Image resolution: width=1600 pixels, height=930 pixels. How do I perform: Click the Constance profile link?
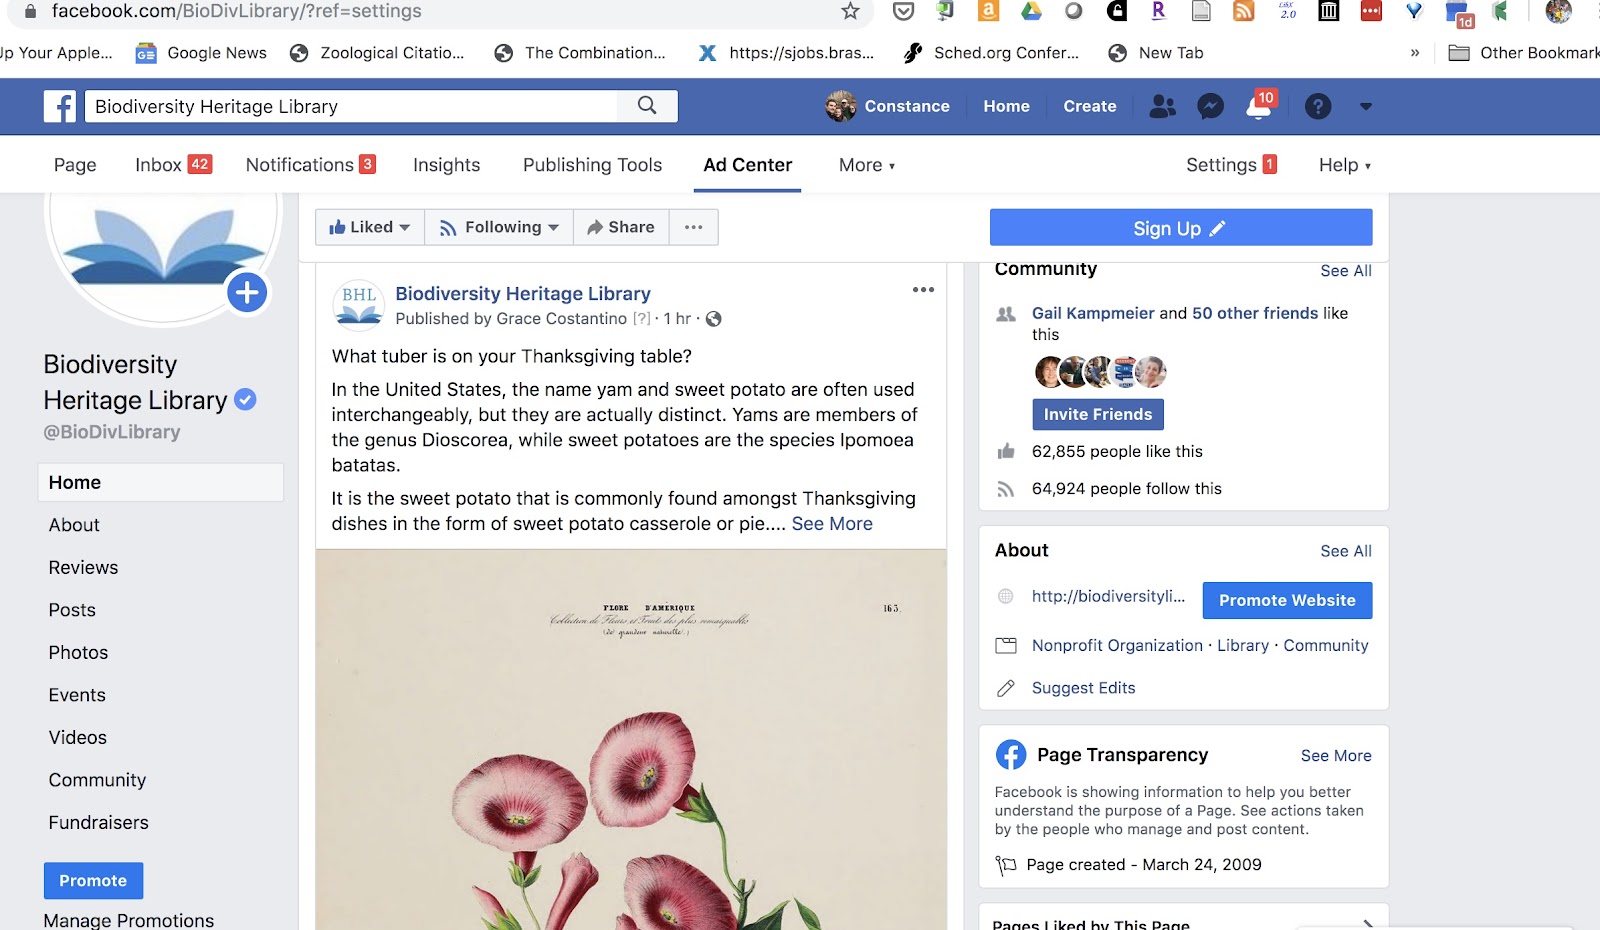point(888,106)
